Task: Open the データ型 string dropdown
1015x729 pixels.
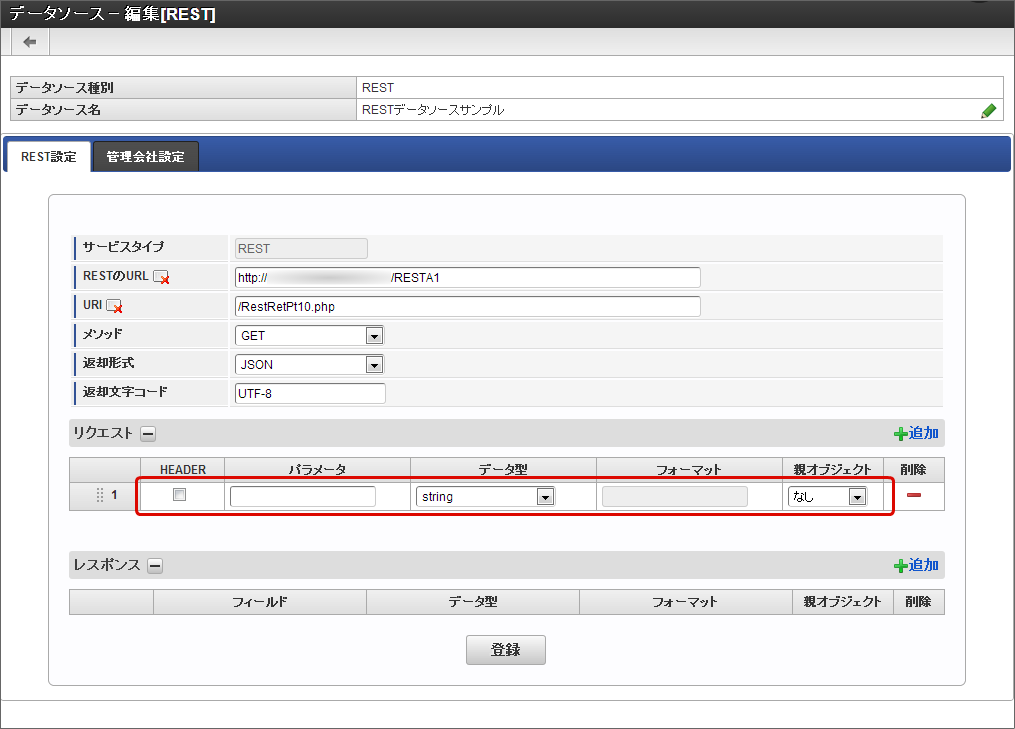Action: pyautogui.click(x=485, y=497)
